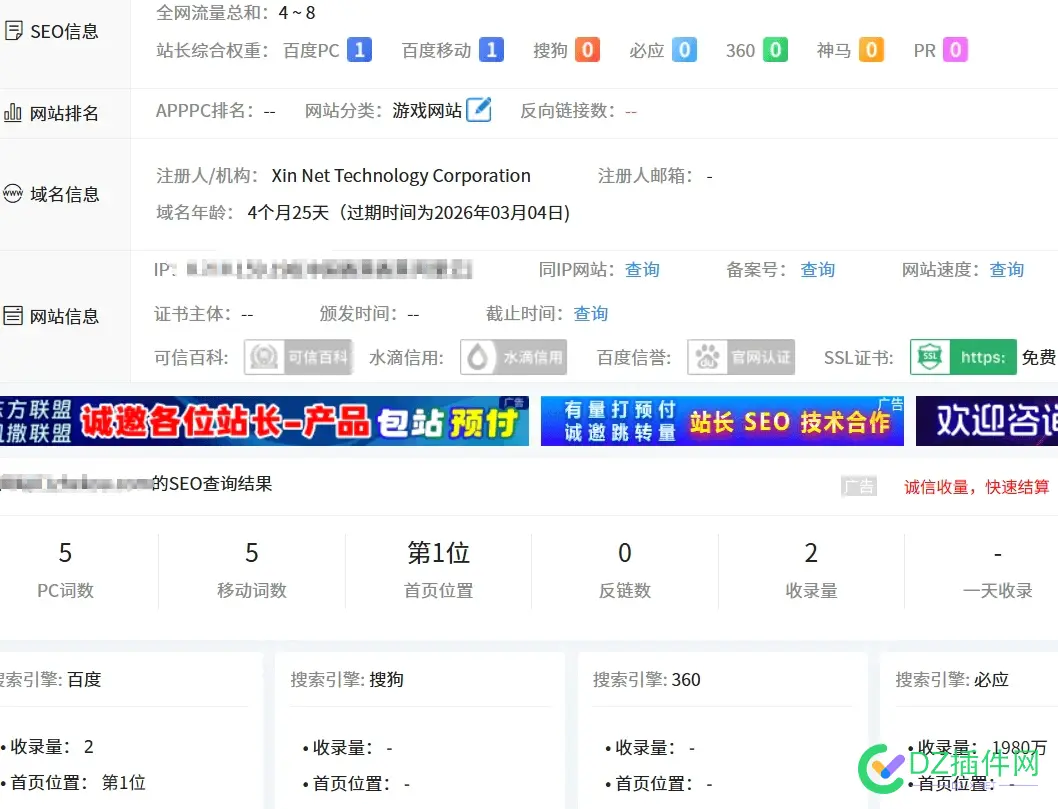Click 查询 next to 网站速度
This screenshot has width=1058, height=809.
[1006, 270]
